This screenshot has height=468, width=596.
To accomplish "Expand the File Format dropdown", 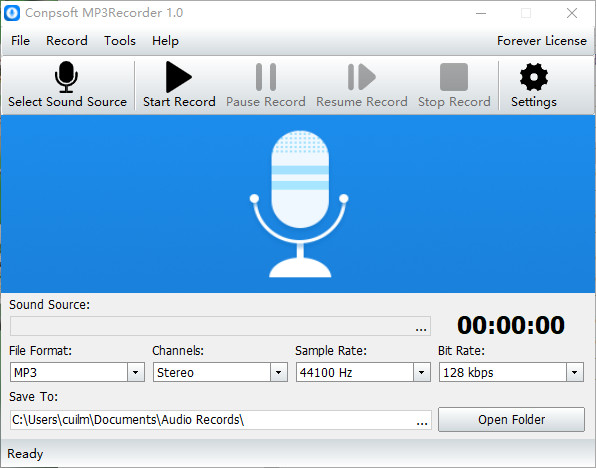I will click(136, 372).
